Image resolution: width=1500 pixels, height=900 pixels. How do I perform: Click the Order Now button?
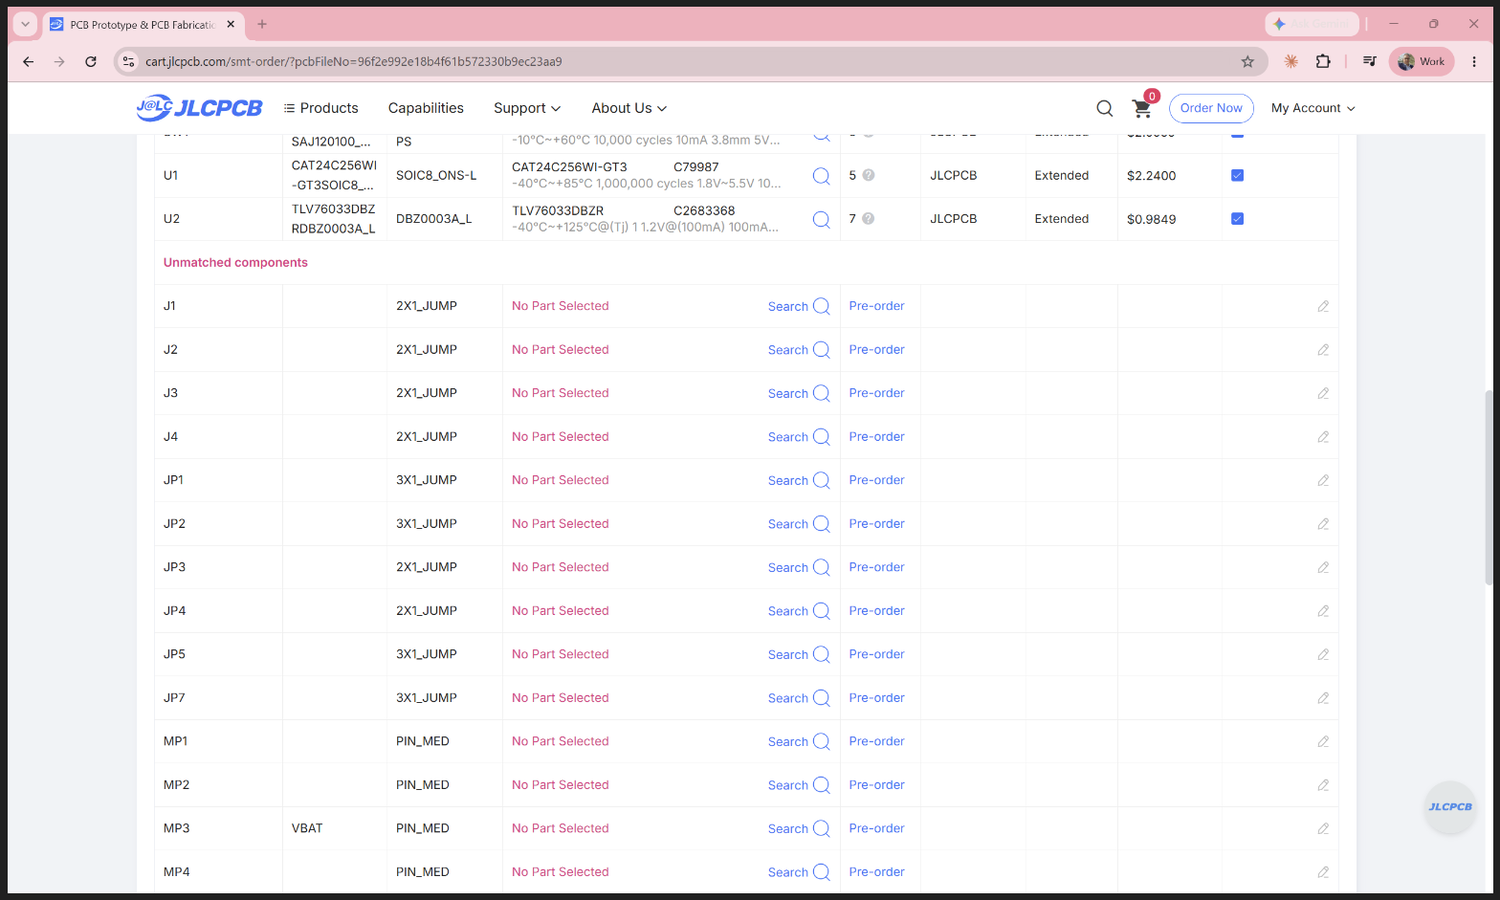click(1211, 108)
